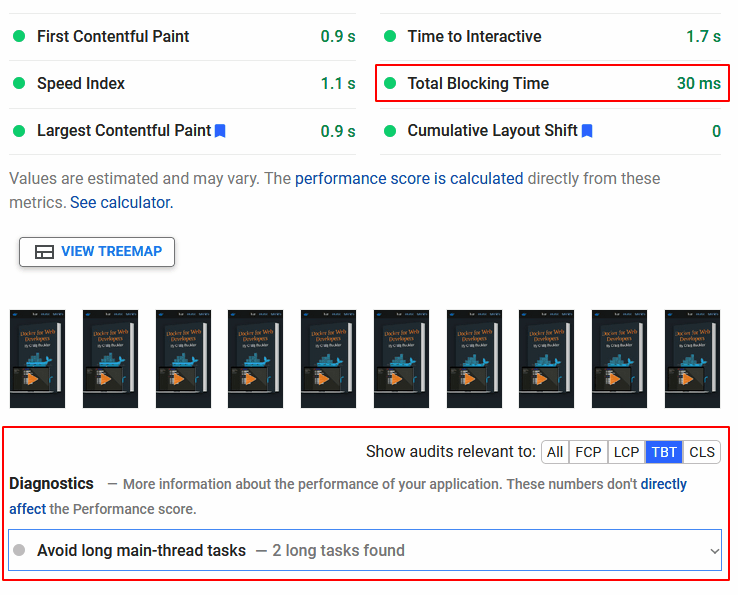
Task: Expand the Avoid long main-thread tasks audit row
Action: click(x=300, y=550)
